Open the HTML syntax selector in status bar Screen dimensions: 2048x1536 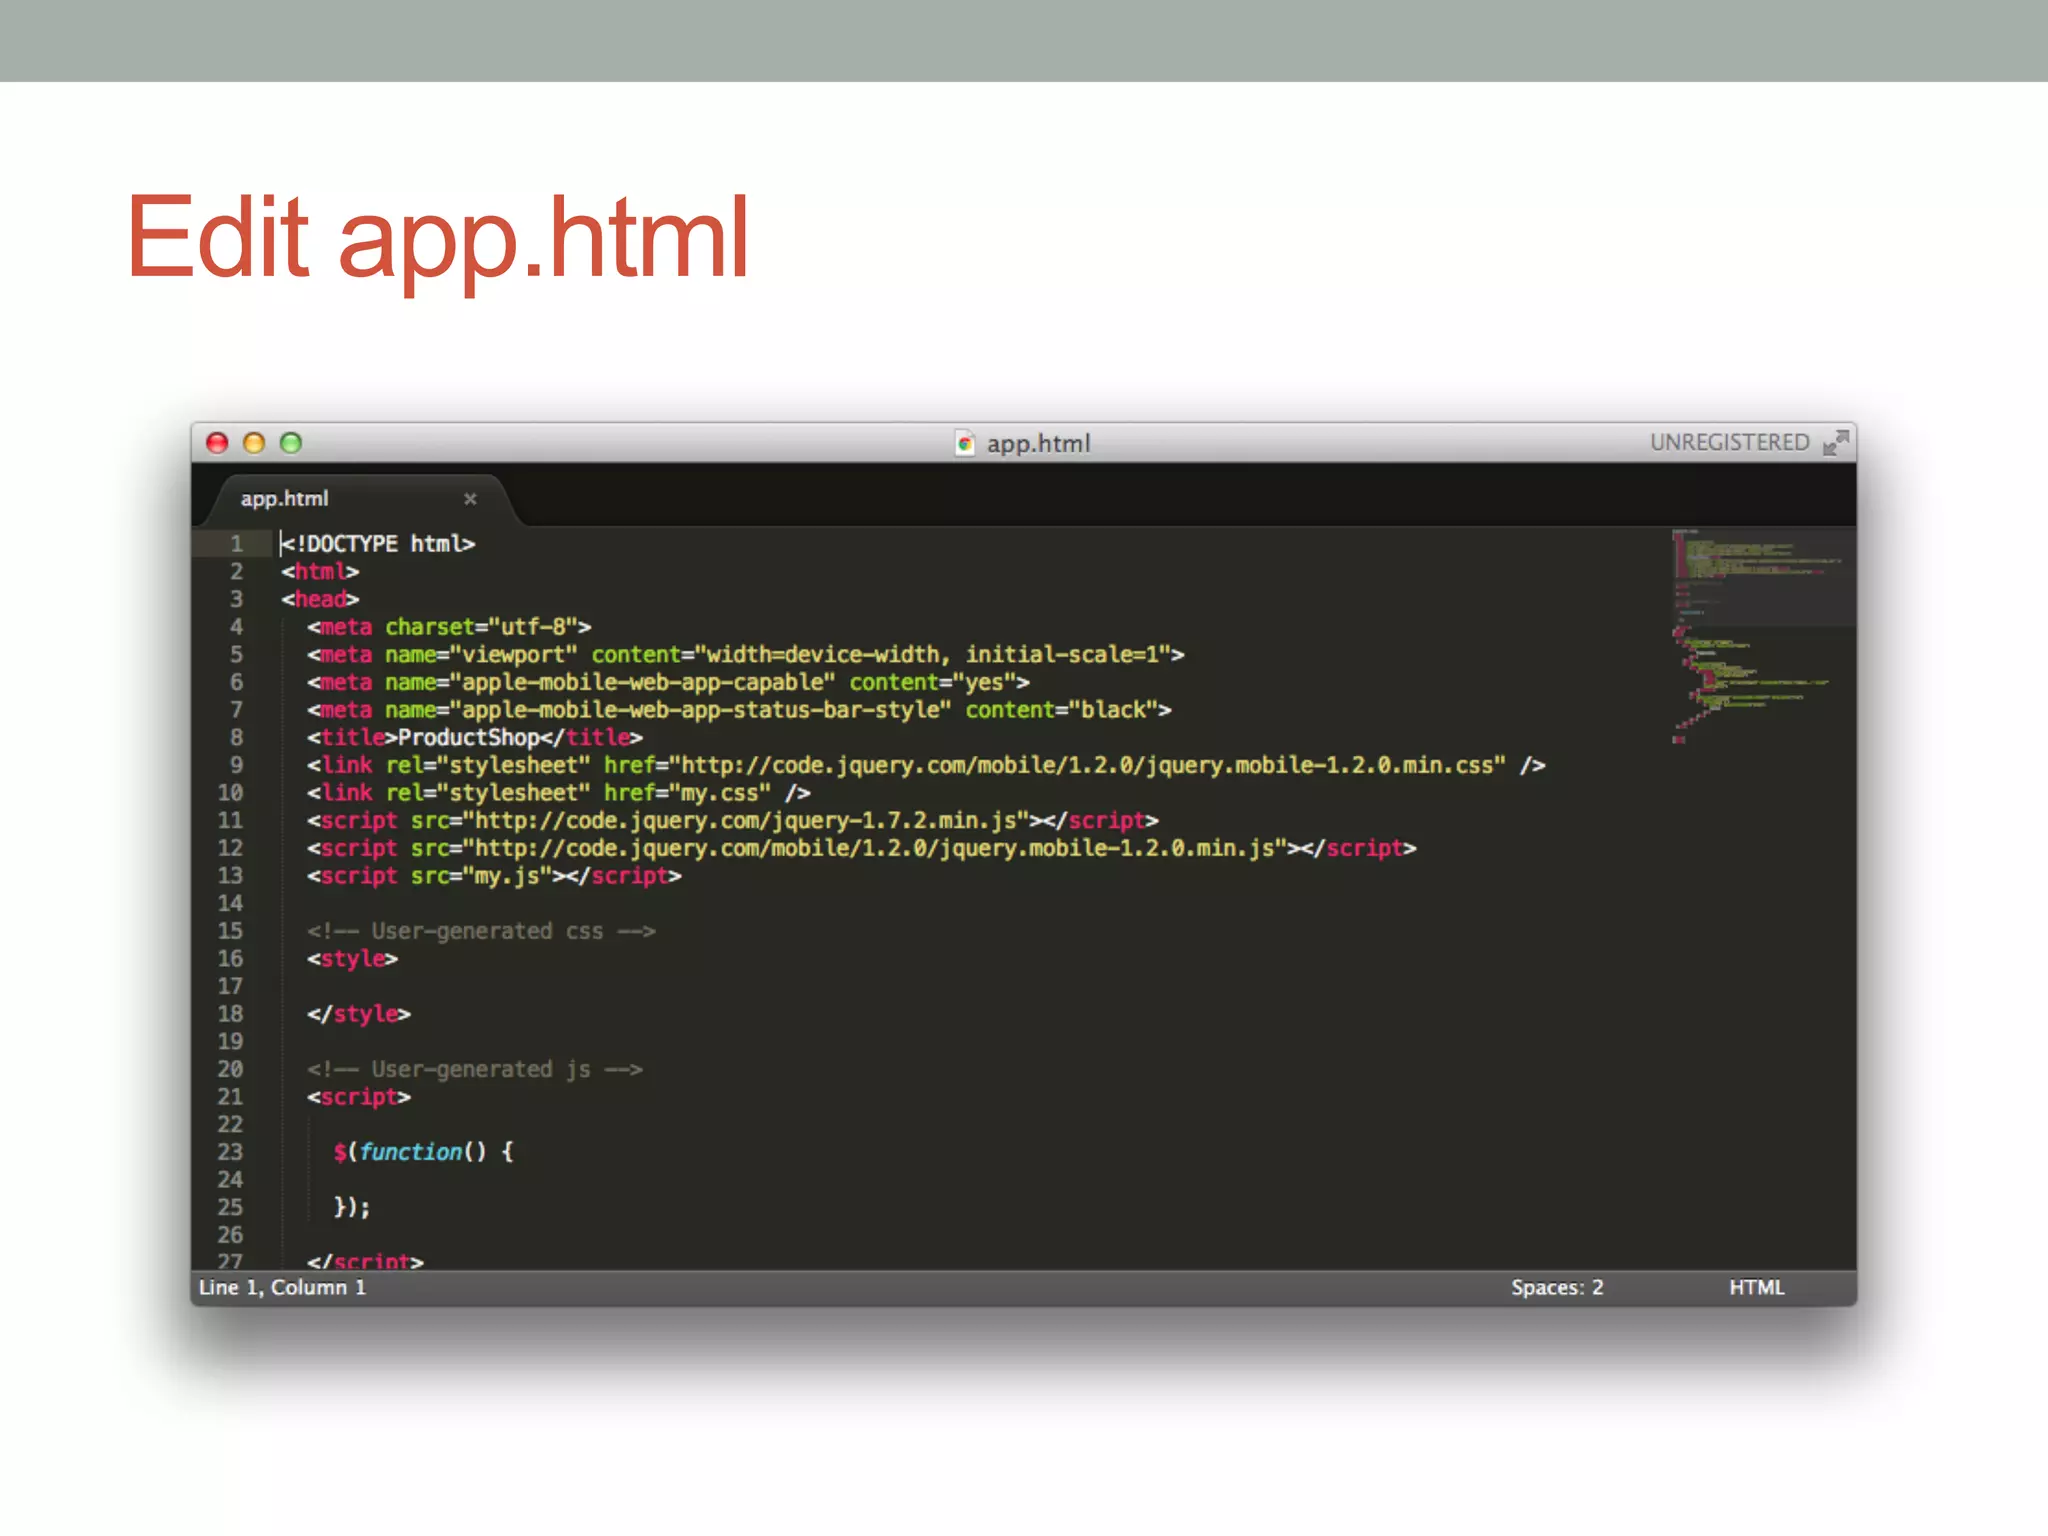pos(1757,1287)
